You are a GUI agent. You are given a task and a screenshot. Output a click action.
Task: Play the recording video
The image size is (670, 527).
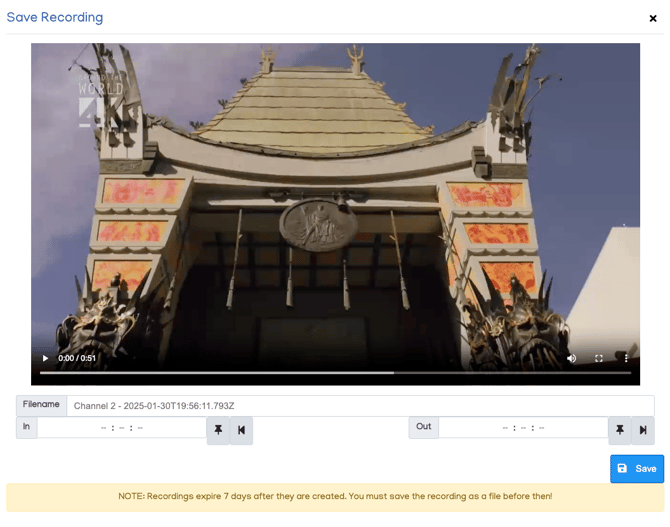tap(44, 358)
